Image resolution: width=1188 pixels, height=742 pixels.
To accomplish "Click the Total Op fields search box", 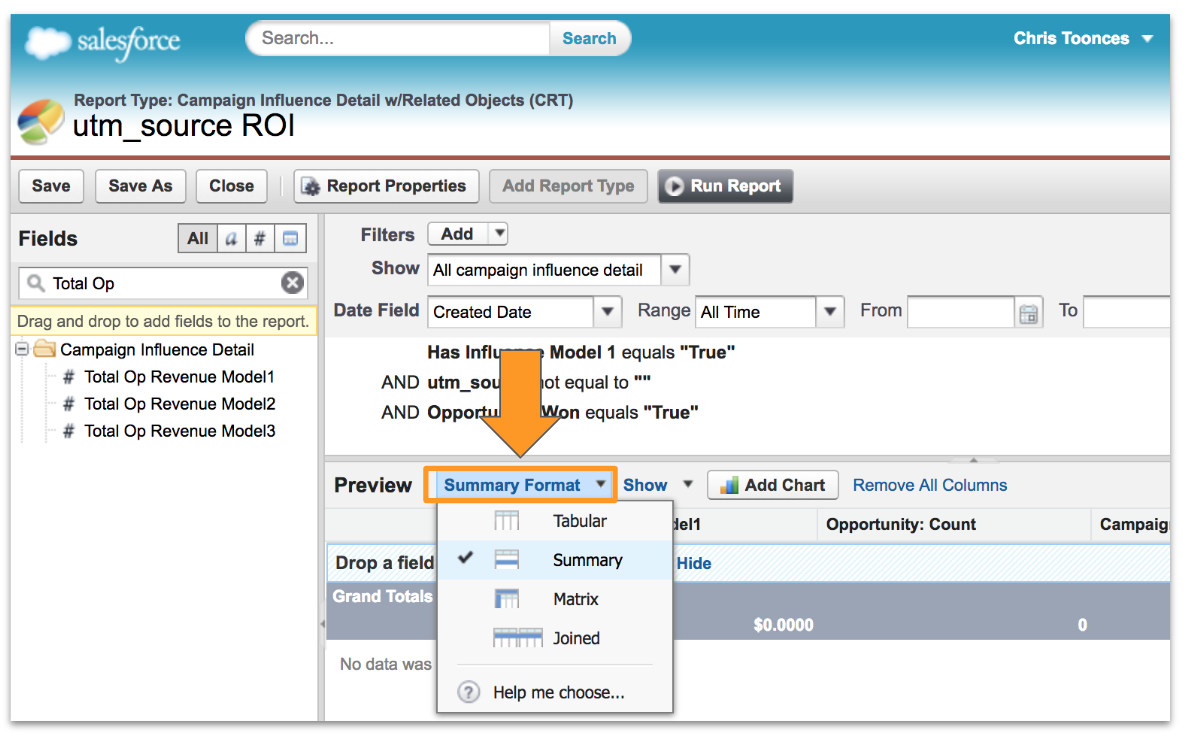I will coord(161,283).
